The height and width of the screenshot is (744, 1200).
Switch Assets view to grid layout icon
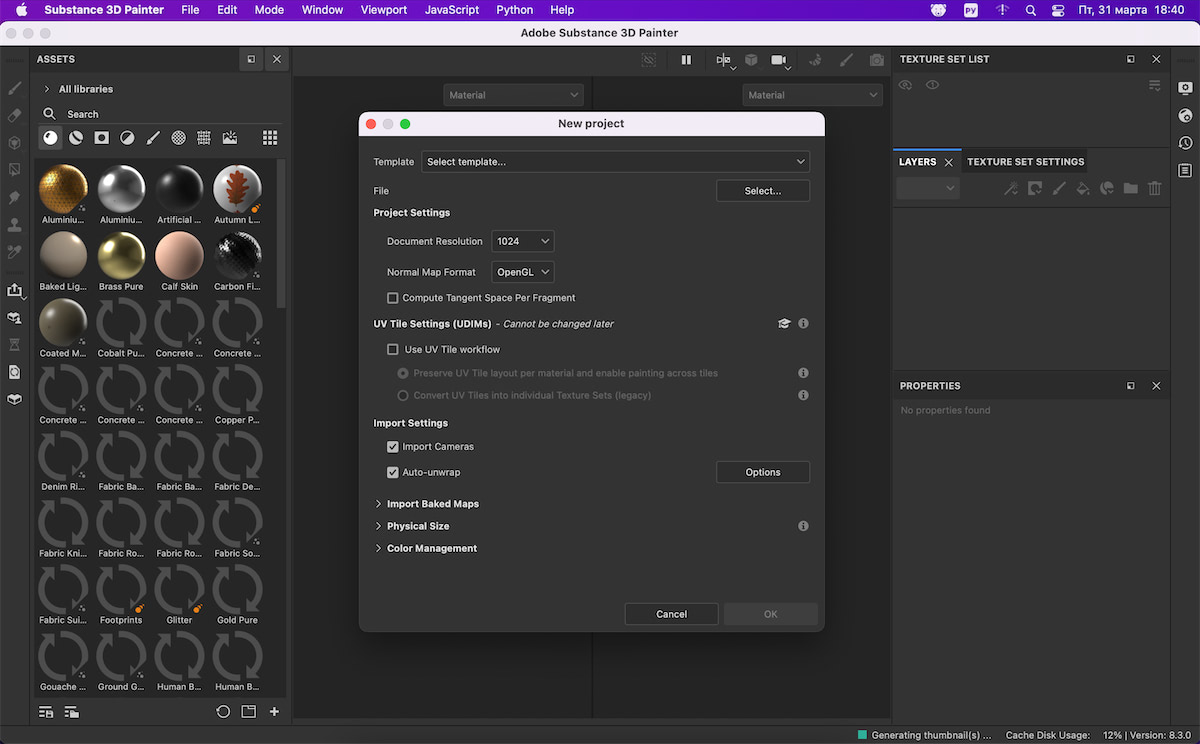pyautogui.click(x=270, y=138)
